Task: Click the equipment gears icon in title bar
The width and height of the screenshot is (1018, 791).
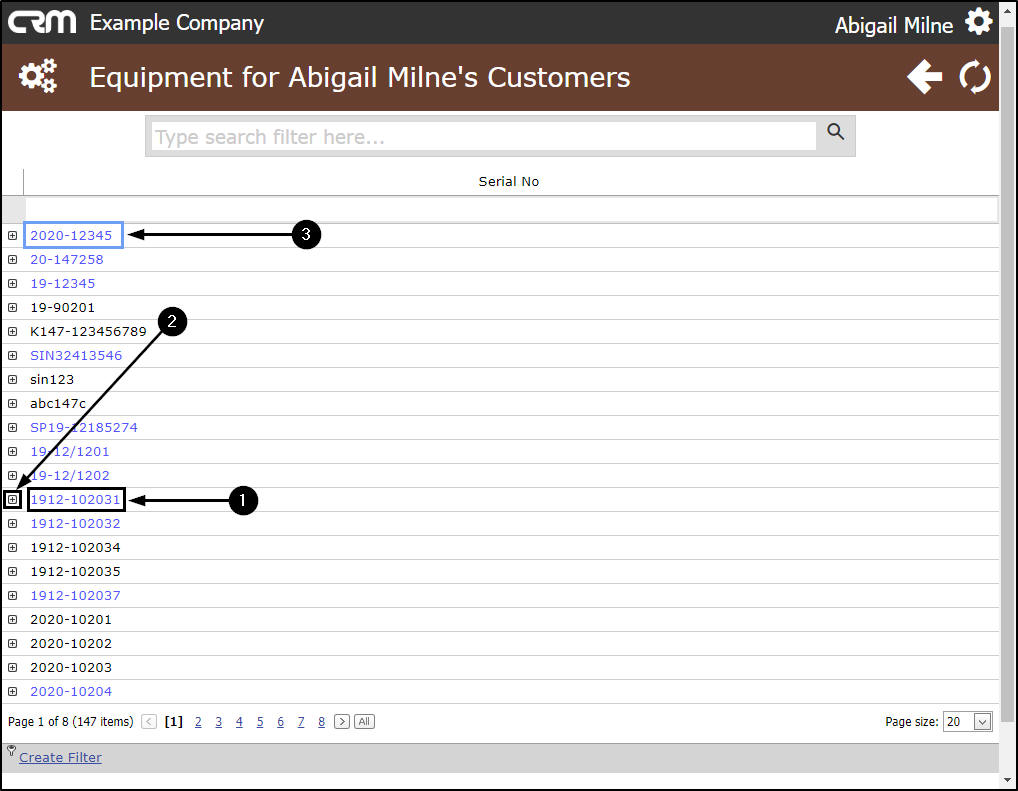Action: pos(38,76)
